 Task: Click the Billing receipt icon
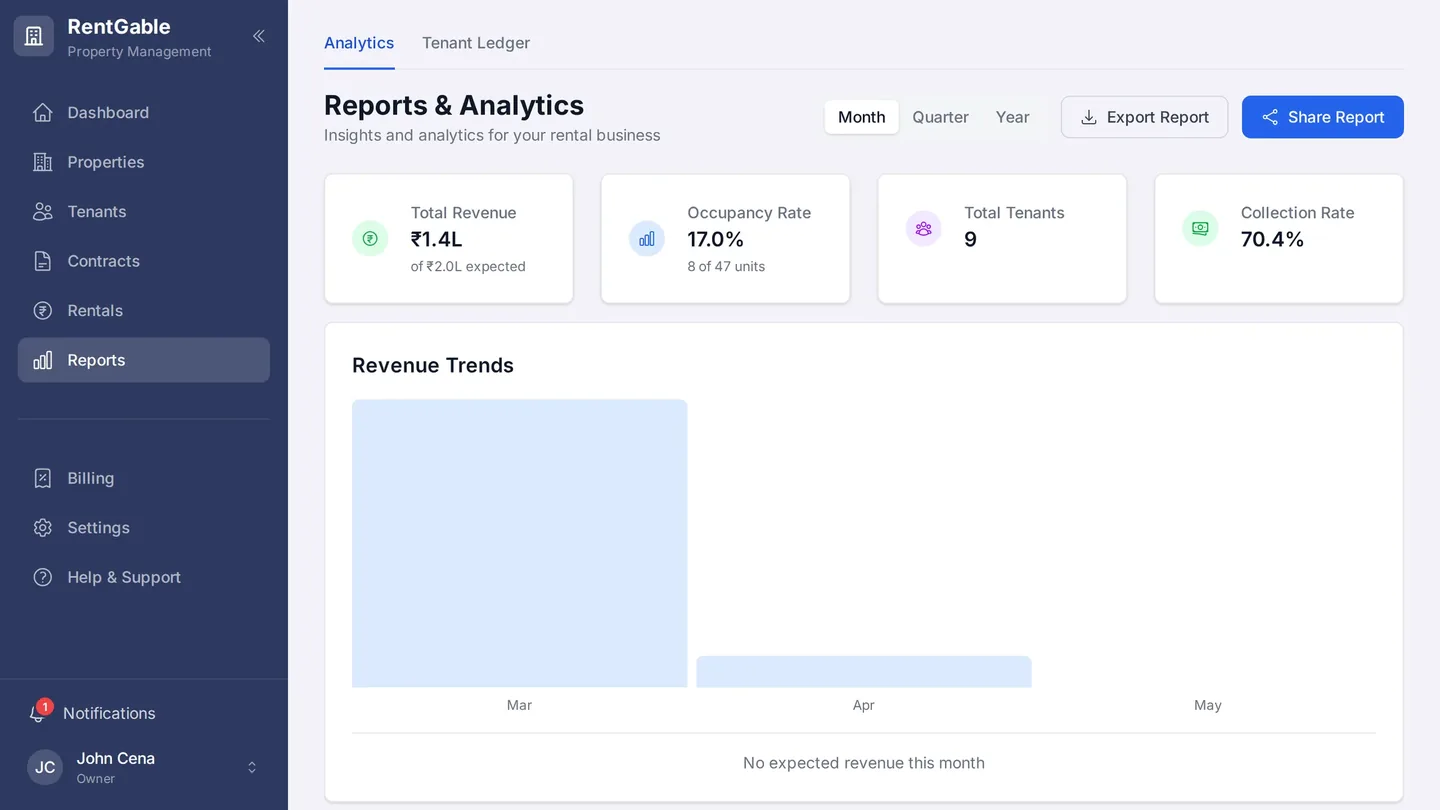pos(42,478)
